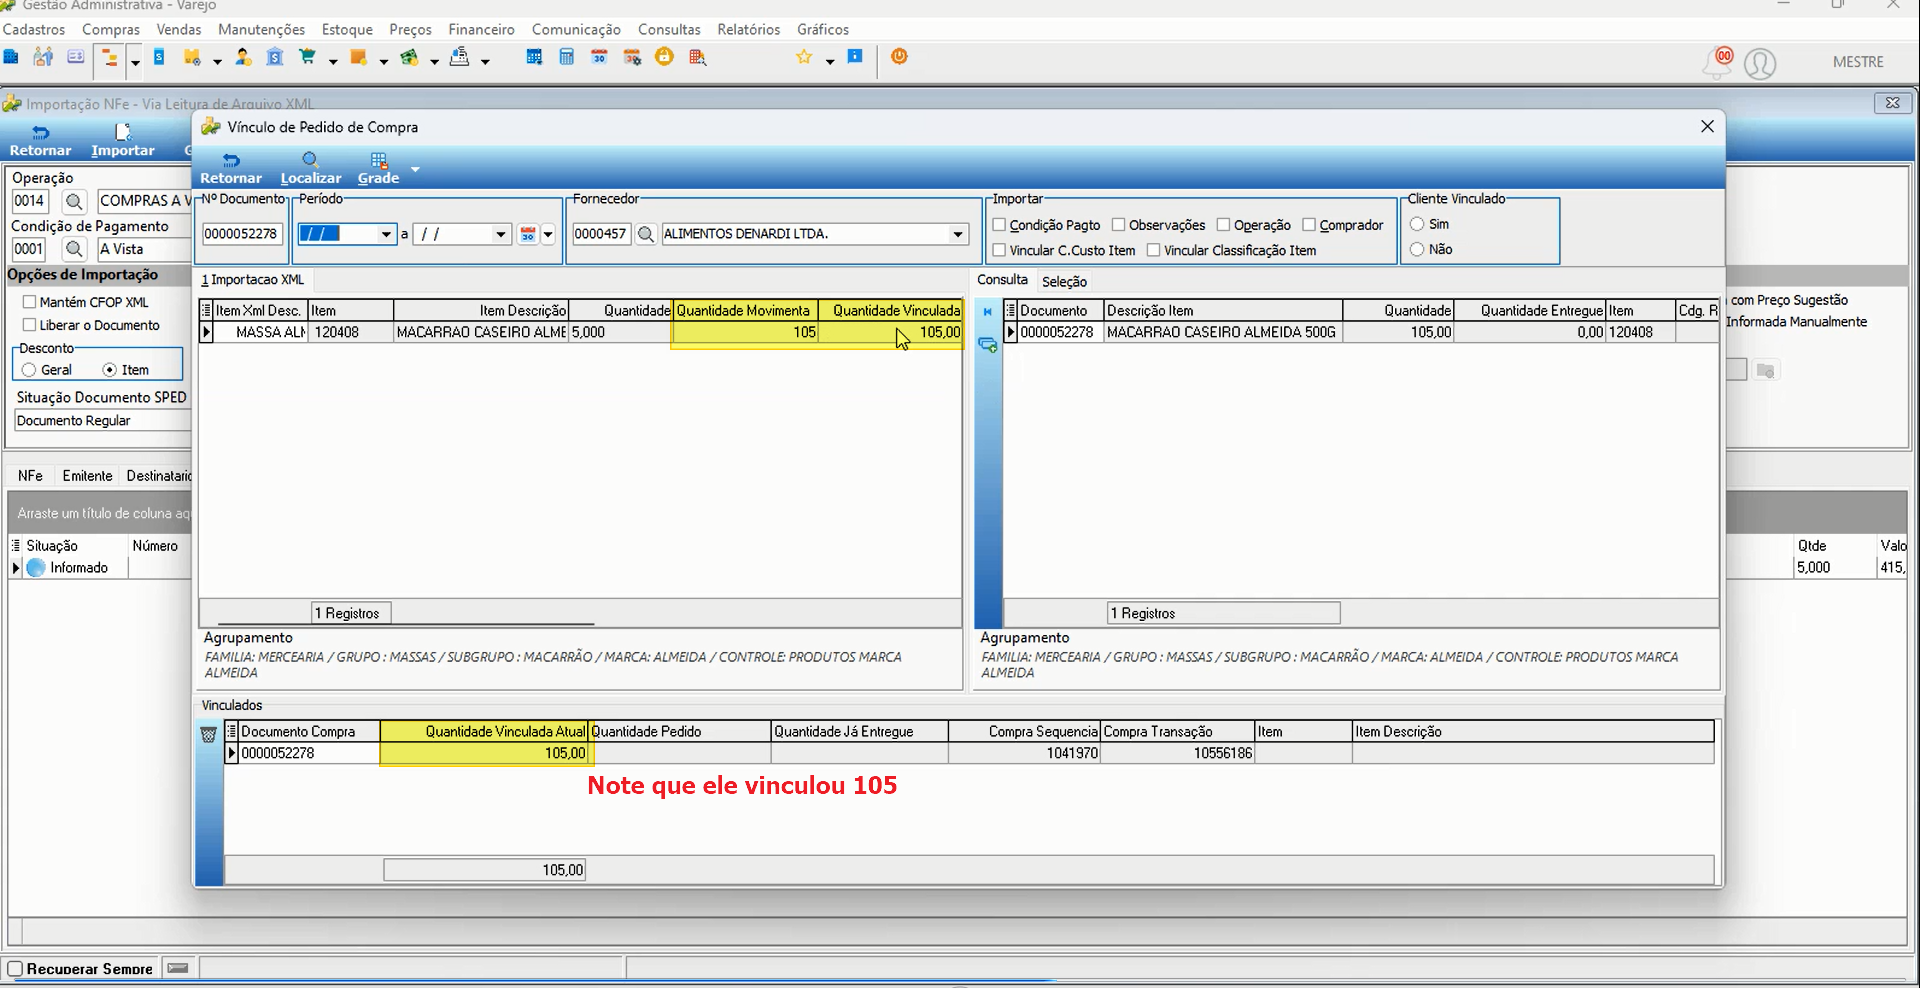
Task: Click the Quantidade Vinculada column header
Action: tap(891, 311)
